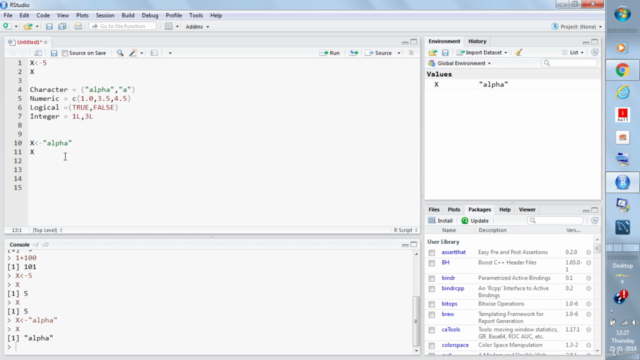Open Chrome from the Windows taskbar
Screen dimensions: 640x360
tap(622, 70)
